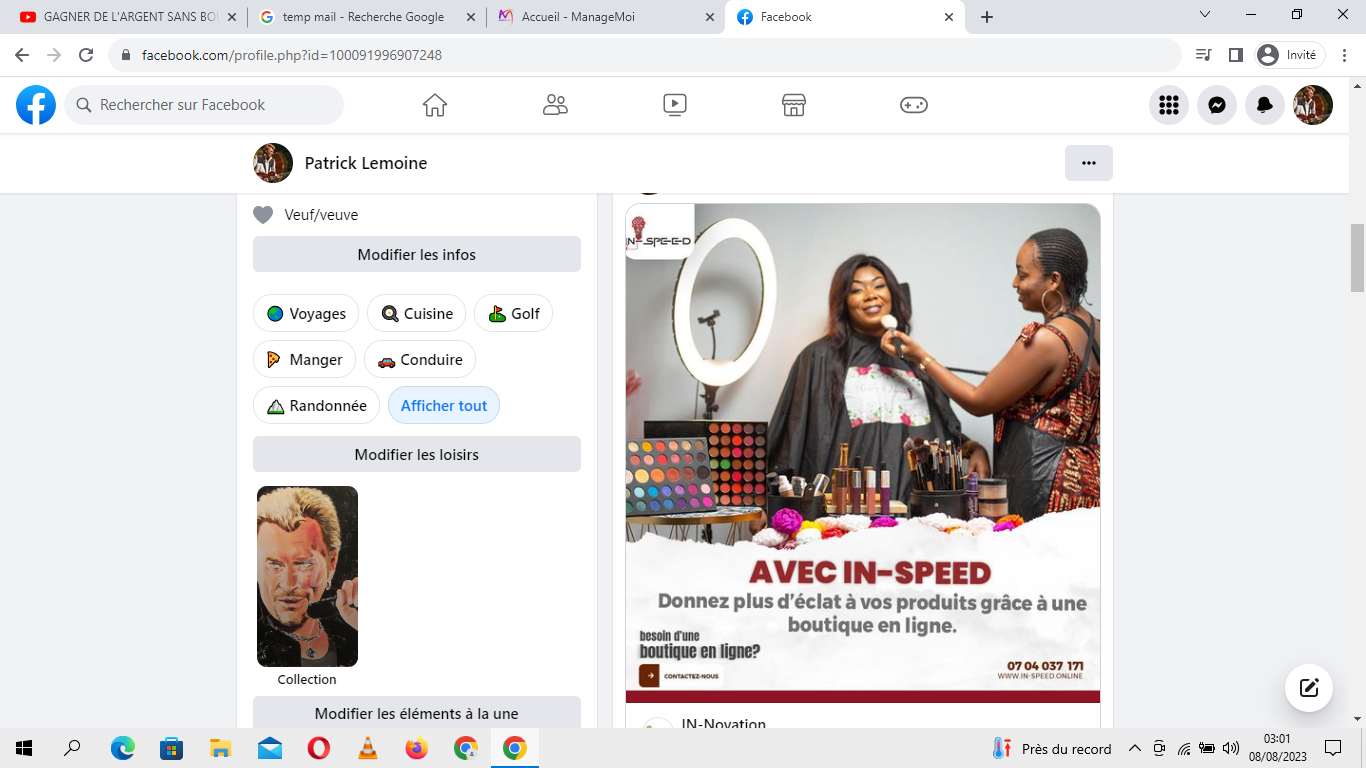
Task: Open VLC media player from the taskbar
Action: (368, 748)
